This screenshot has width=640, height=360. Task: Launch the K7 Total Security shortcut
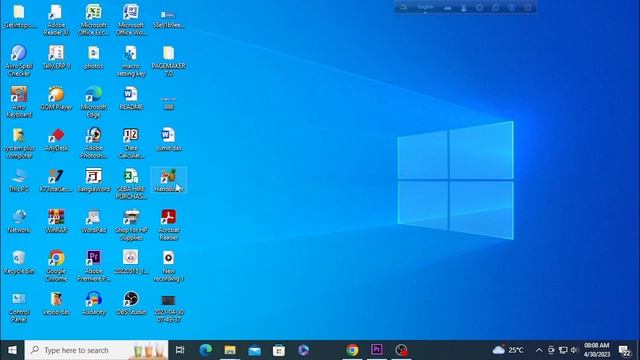coord(56,181)
